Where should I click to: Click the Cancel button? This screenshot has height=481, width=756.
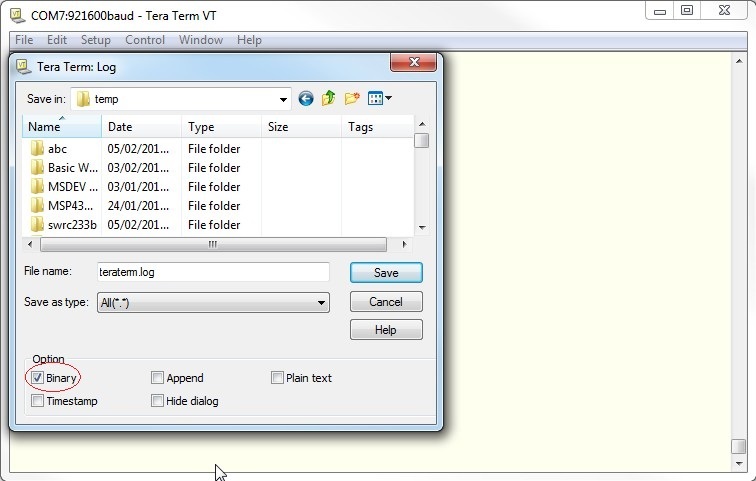click(x=386, y=302)
